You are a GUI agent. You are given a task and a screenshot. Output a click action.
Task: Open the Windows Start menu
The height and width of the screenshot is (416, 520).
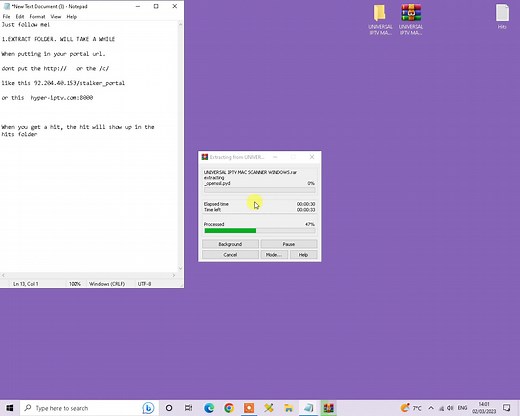pos(10,408)
